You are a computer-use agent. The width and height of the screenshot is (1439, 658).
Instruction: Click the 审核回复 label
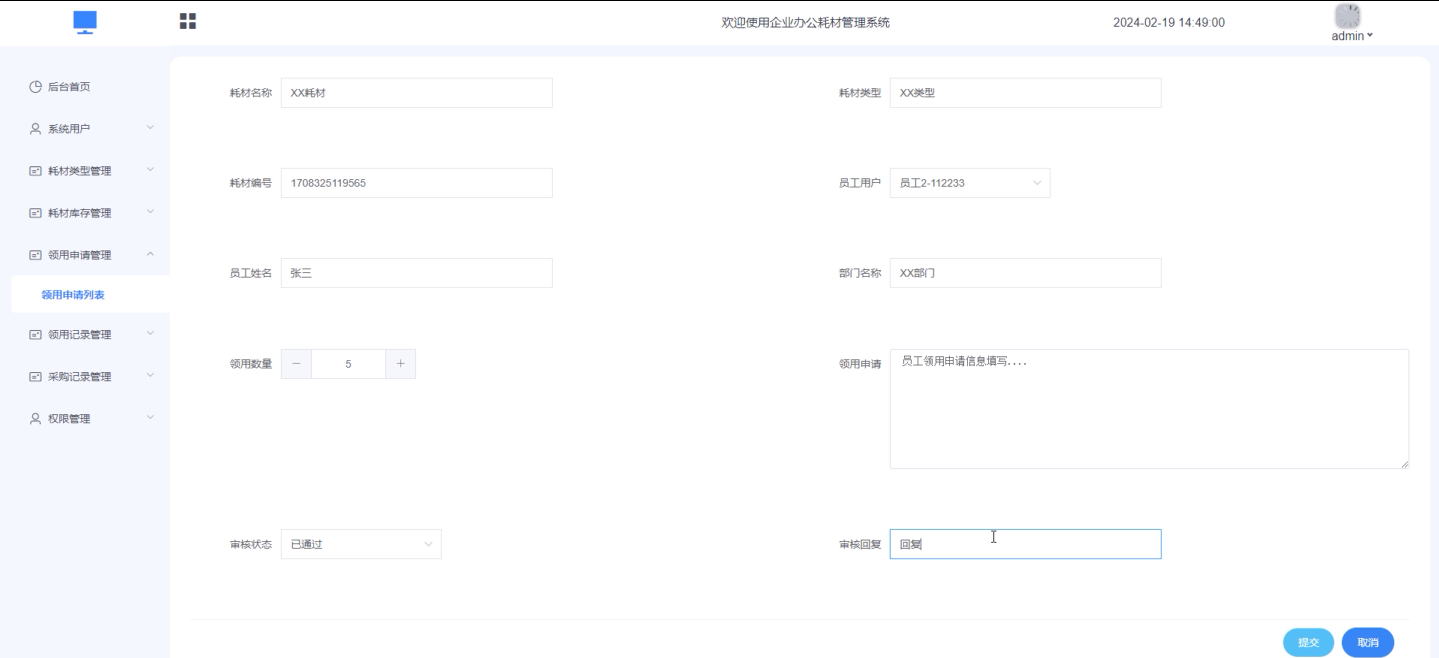tap(860, 545)
